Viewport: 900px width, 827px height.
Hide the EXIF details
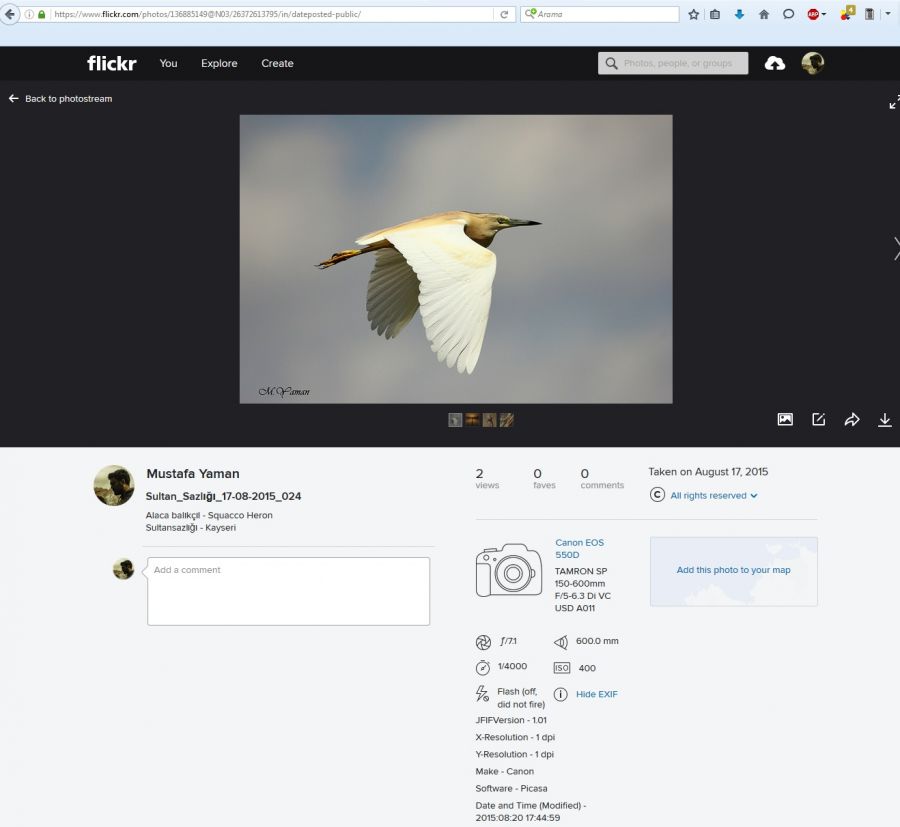tap(596, 694)
